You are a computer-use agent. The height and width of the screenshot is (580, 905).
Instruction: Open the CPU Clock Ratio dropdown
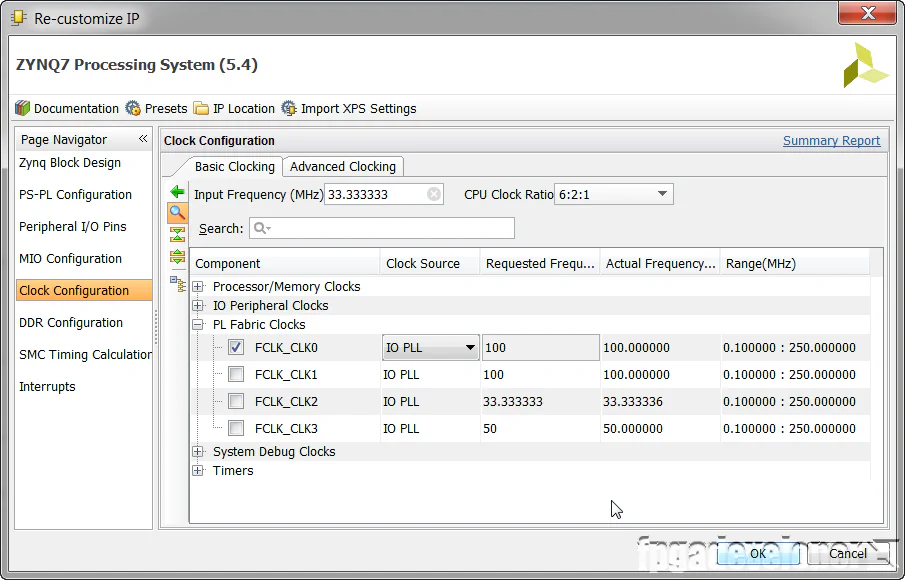(x=662, y=193)
